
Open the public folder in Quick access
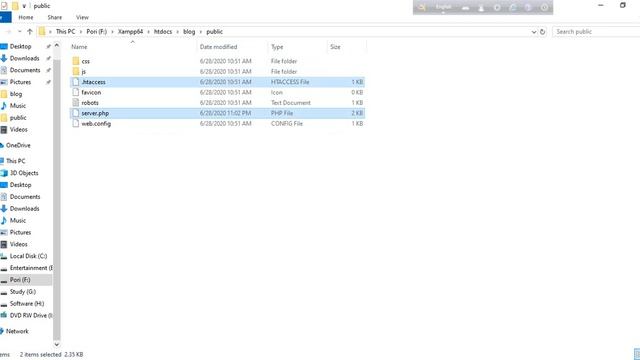[x=18, y=118]
